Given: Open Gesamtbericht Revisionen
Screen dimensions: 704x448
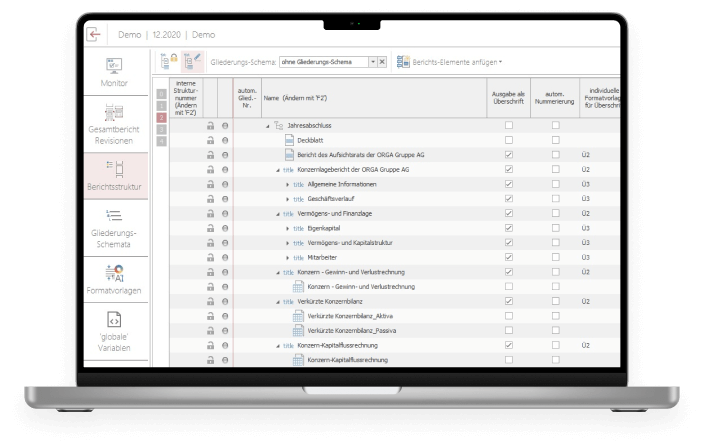Looking at the screenshot, I should point(114,124).
